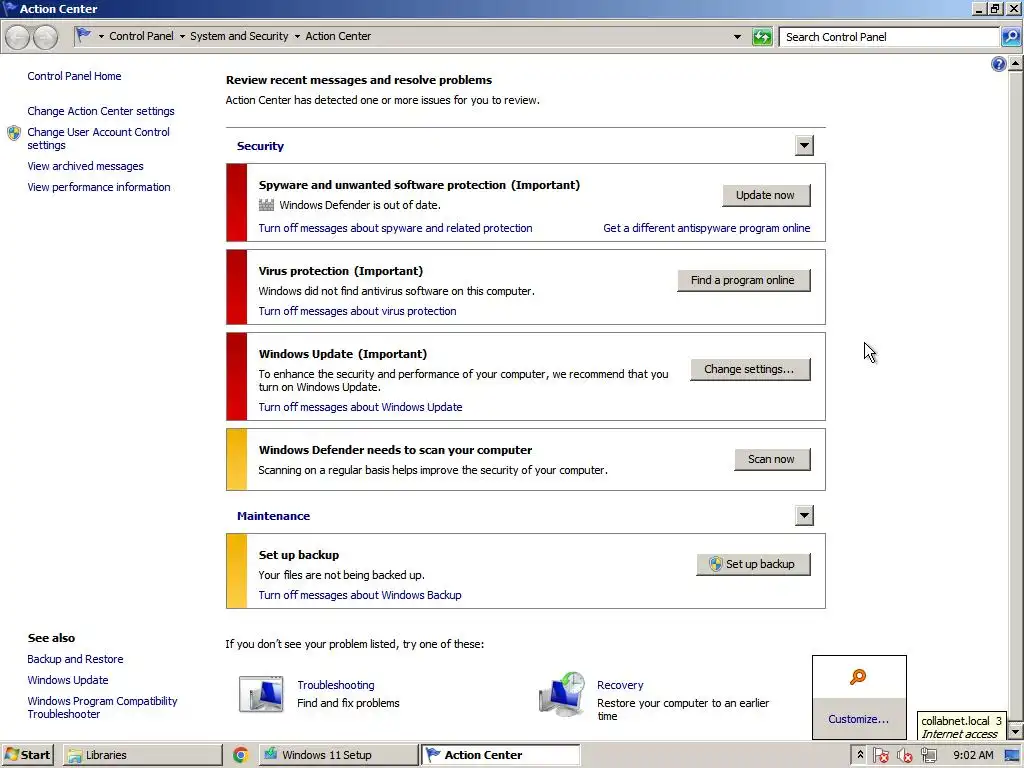Switch to Windows 11 Setup taskbar window

pyautogui.click(x=338, y=755)
